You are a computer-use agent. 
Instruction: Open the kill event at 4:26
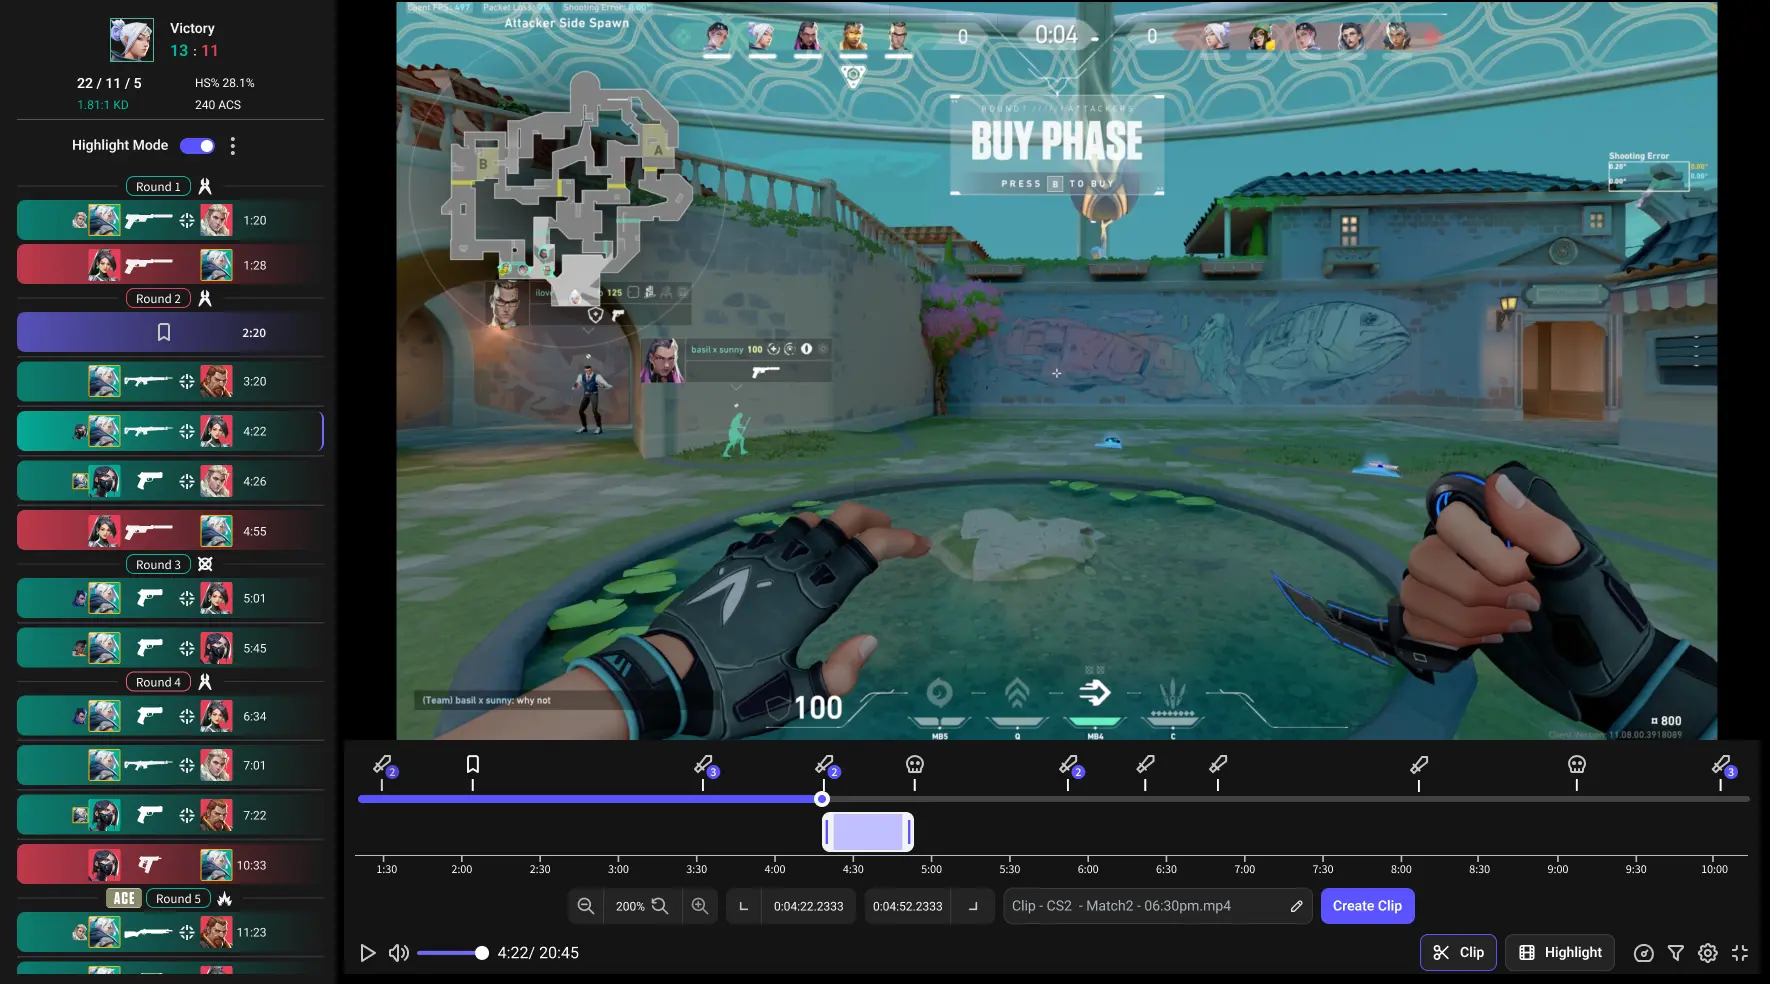click(170, 481)
